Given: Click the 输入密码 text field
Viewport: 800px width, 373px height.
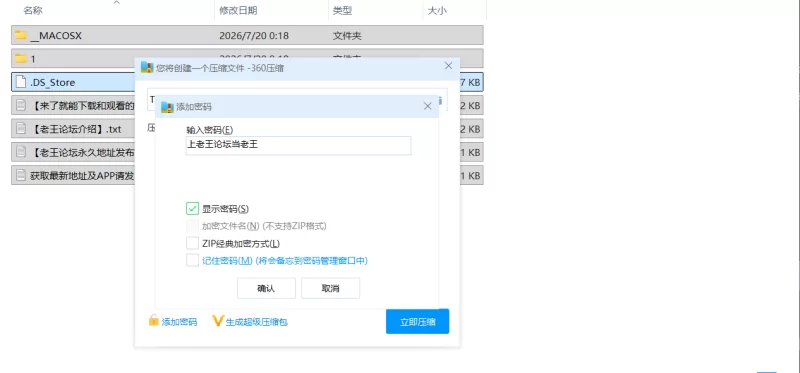Looking at the screenshot, I should point(298,145).
